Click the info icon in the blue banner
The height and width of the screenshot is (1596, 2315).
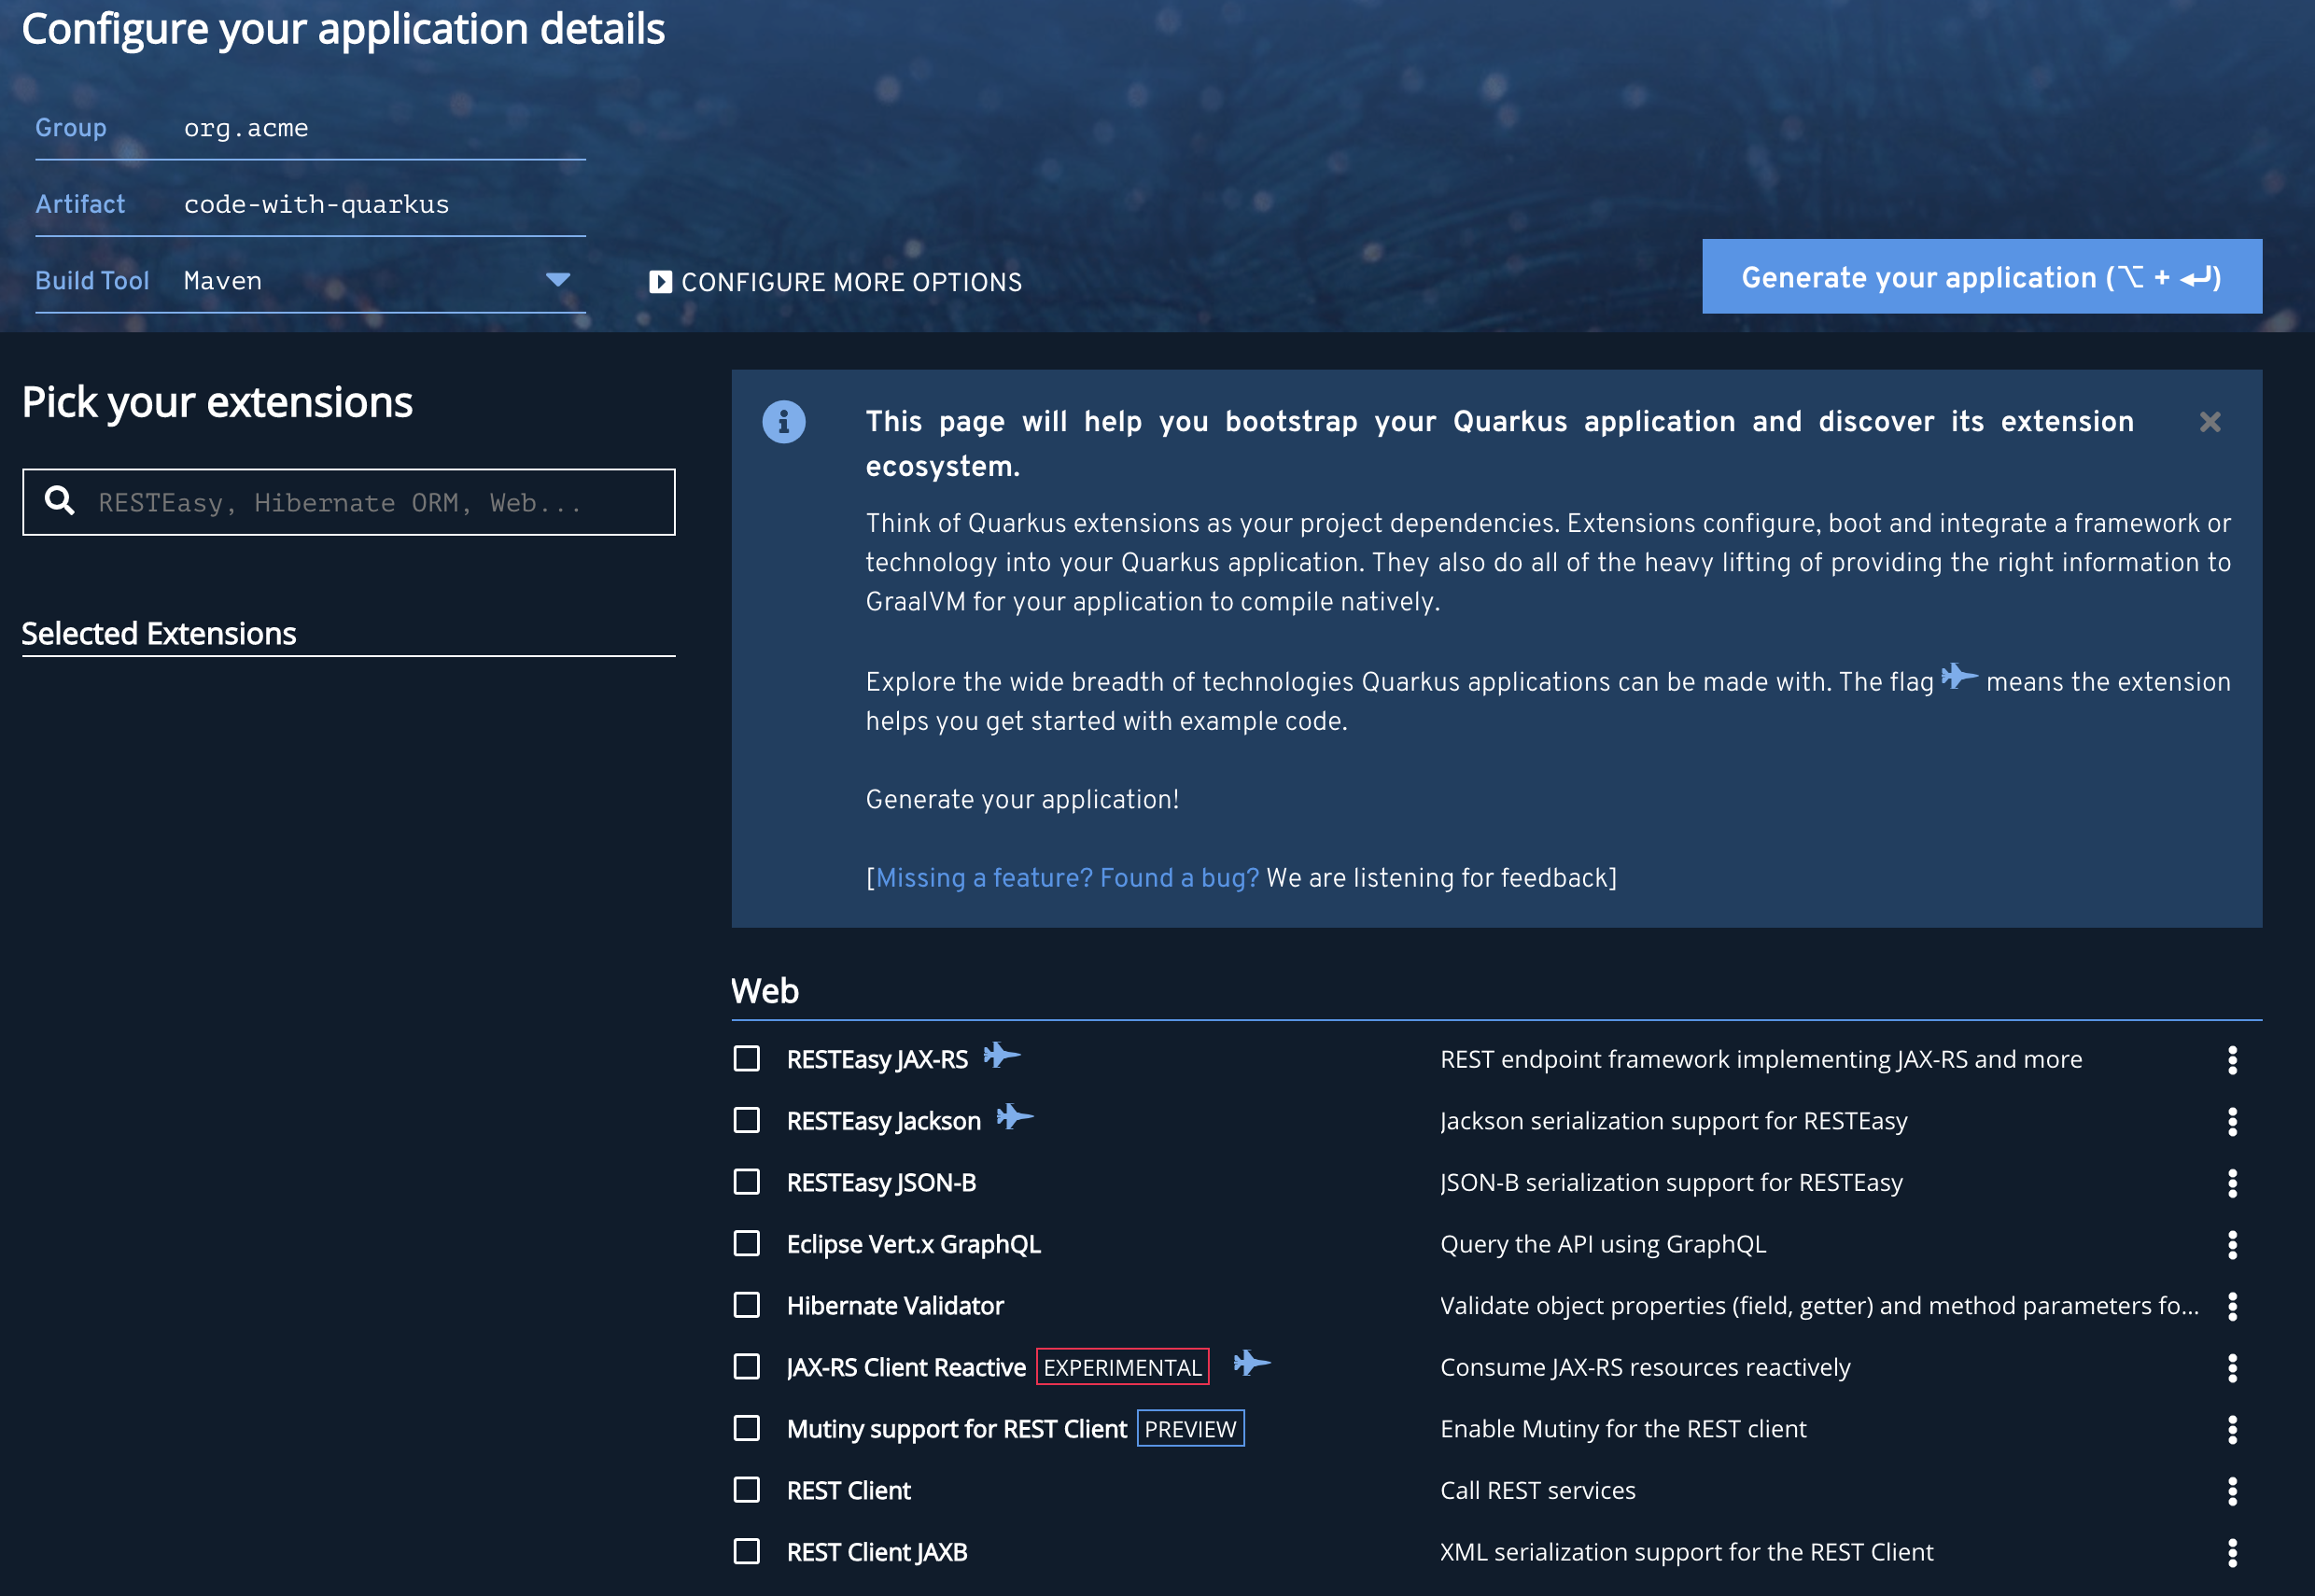pyautogui.click(x=785, y=421)
